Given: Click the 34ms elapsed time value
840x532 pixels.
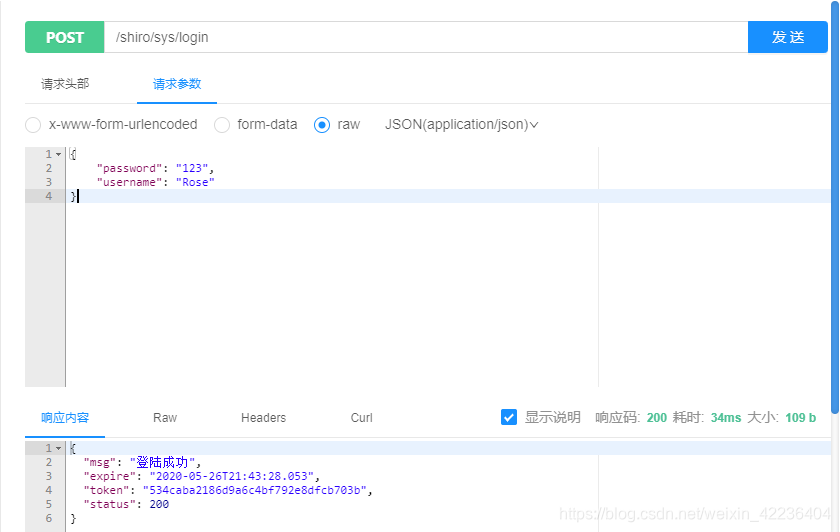Looking at the screenshot, I should pos(726,418).
